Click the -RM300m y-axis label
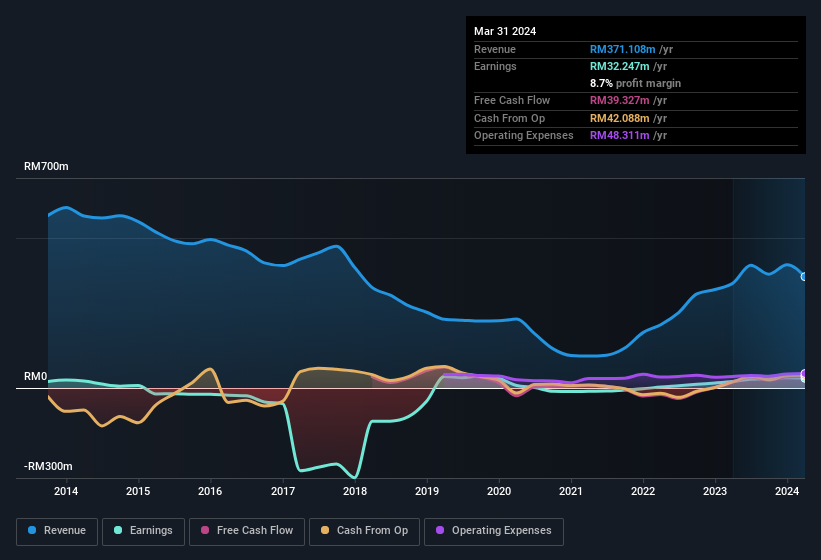Image resolution: width=821 pixels, height=560 pixels. pyautogui.click(x=48, y=466)
